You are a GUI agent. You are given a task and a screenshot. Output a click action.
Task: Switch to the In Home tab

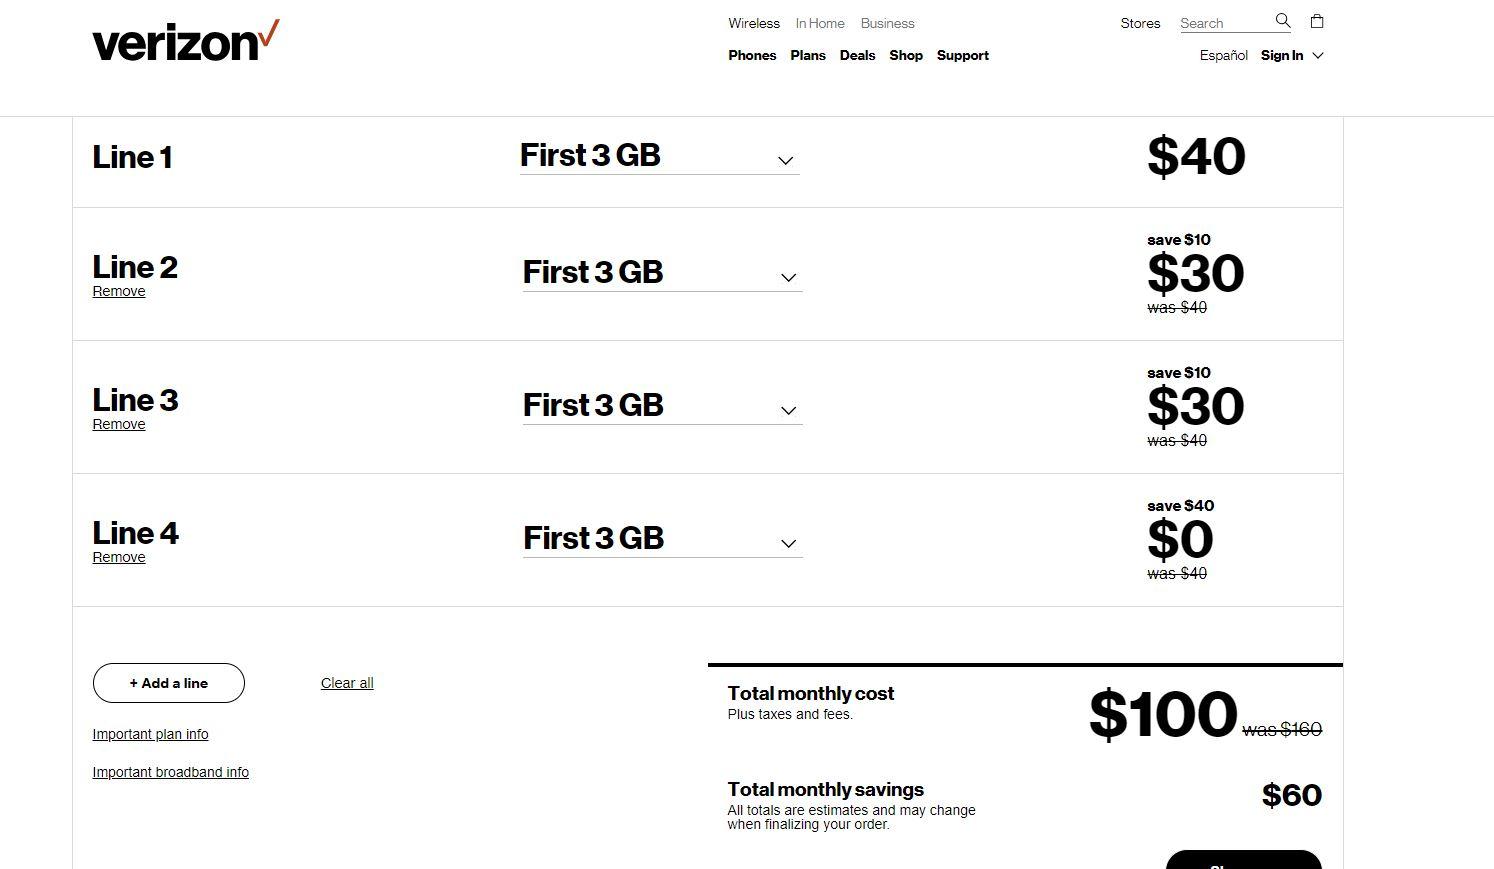tap(820, 24)
